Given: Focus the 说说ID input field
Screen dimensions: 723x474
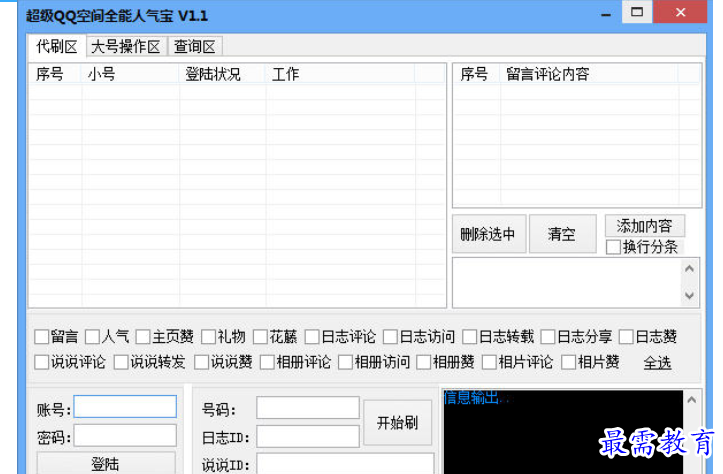Looking at the screenshot, I should coord(345,464).
